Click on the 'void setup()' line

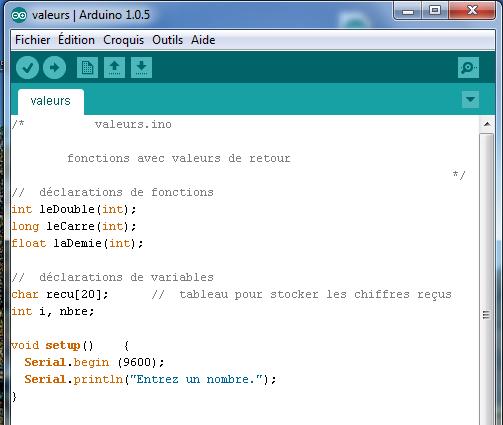(x=70, y=346)
